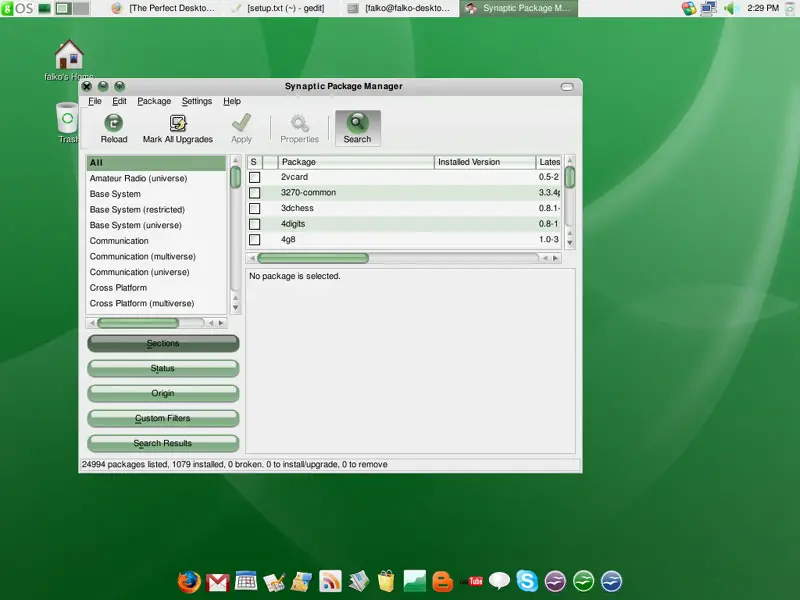Click the Origin filter button
800x600 pixels.
point(163,393)
